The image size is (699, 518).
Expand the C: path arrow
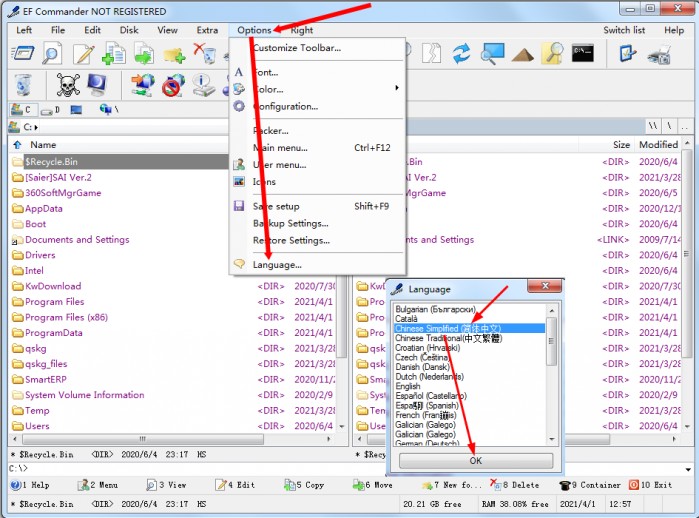pos(36,127)
